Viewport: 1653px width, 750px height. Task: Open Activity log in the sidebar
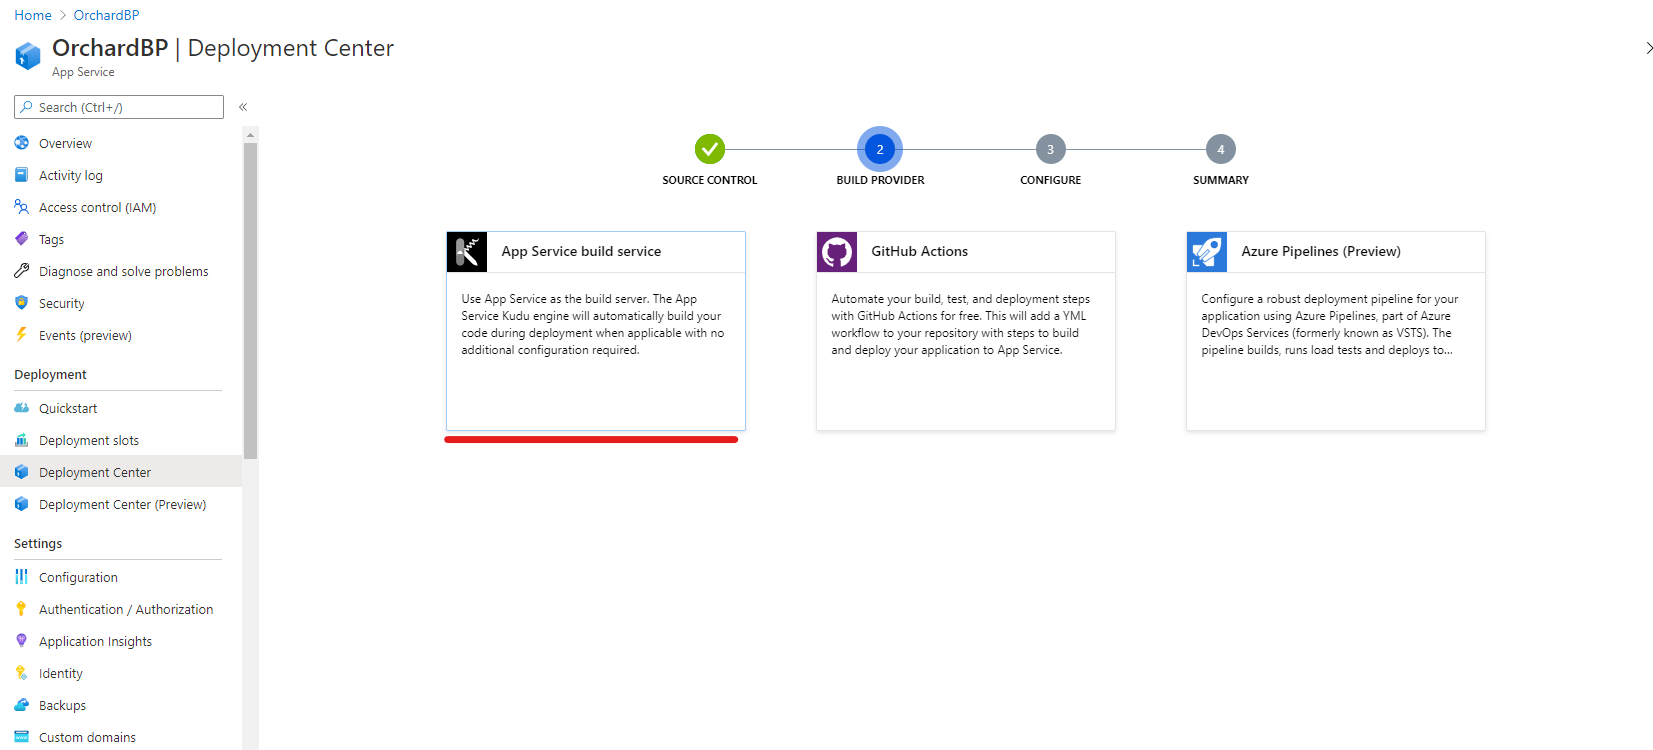(x=121, y=175)
